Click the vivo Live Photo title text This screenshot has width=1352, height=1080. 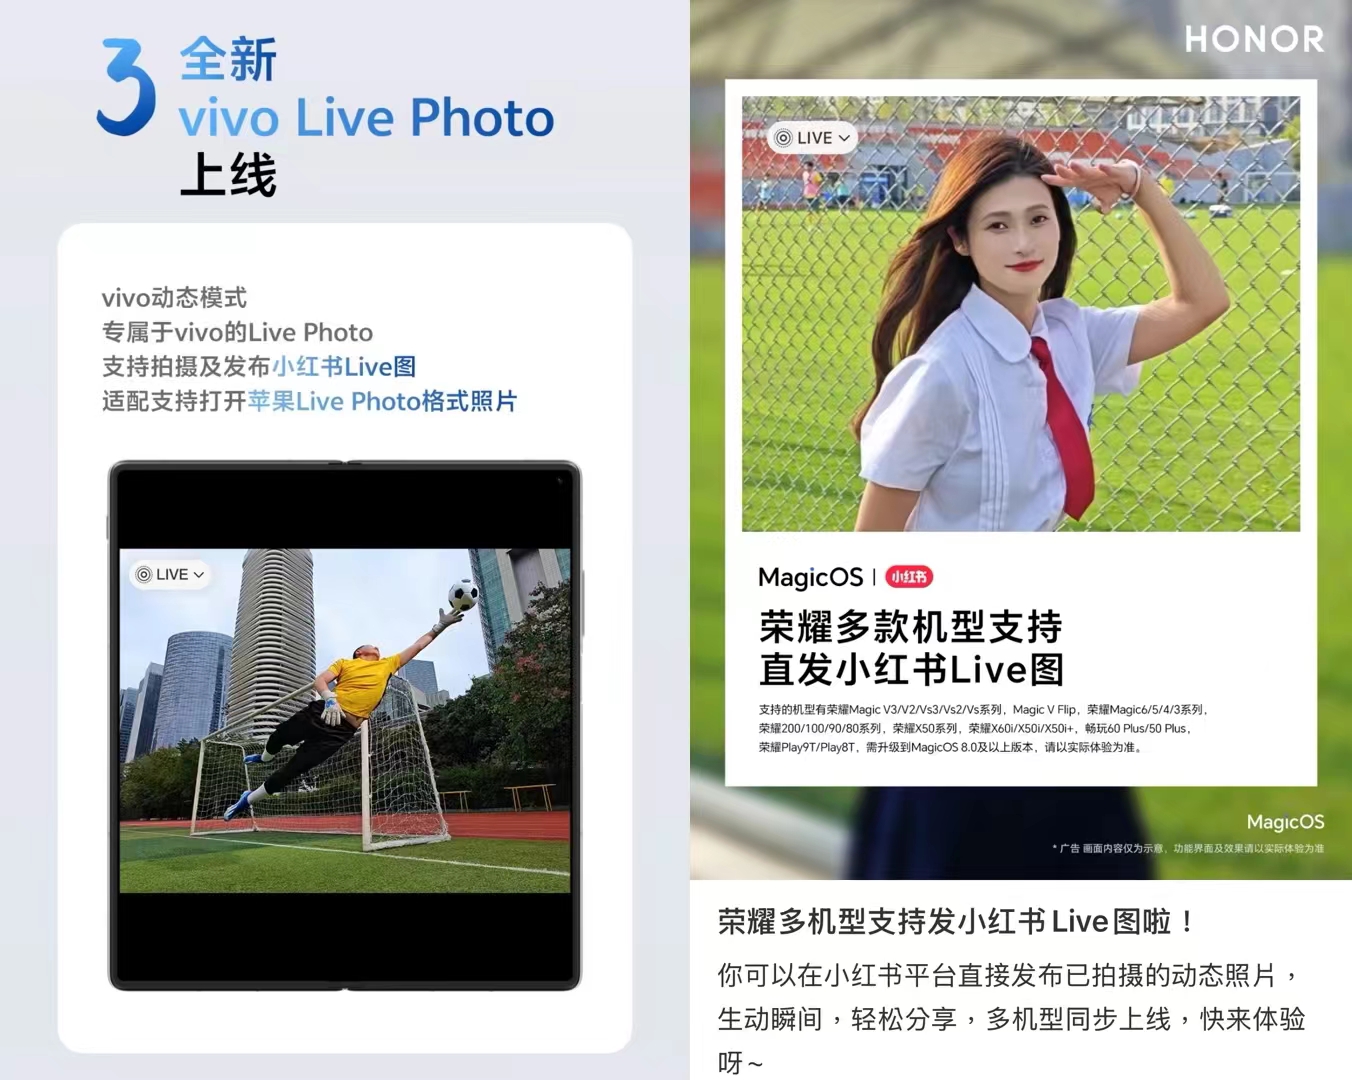(x=366, y=118)
